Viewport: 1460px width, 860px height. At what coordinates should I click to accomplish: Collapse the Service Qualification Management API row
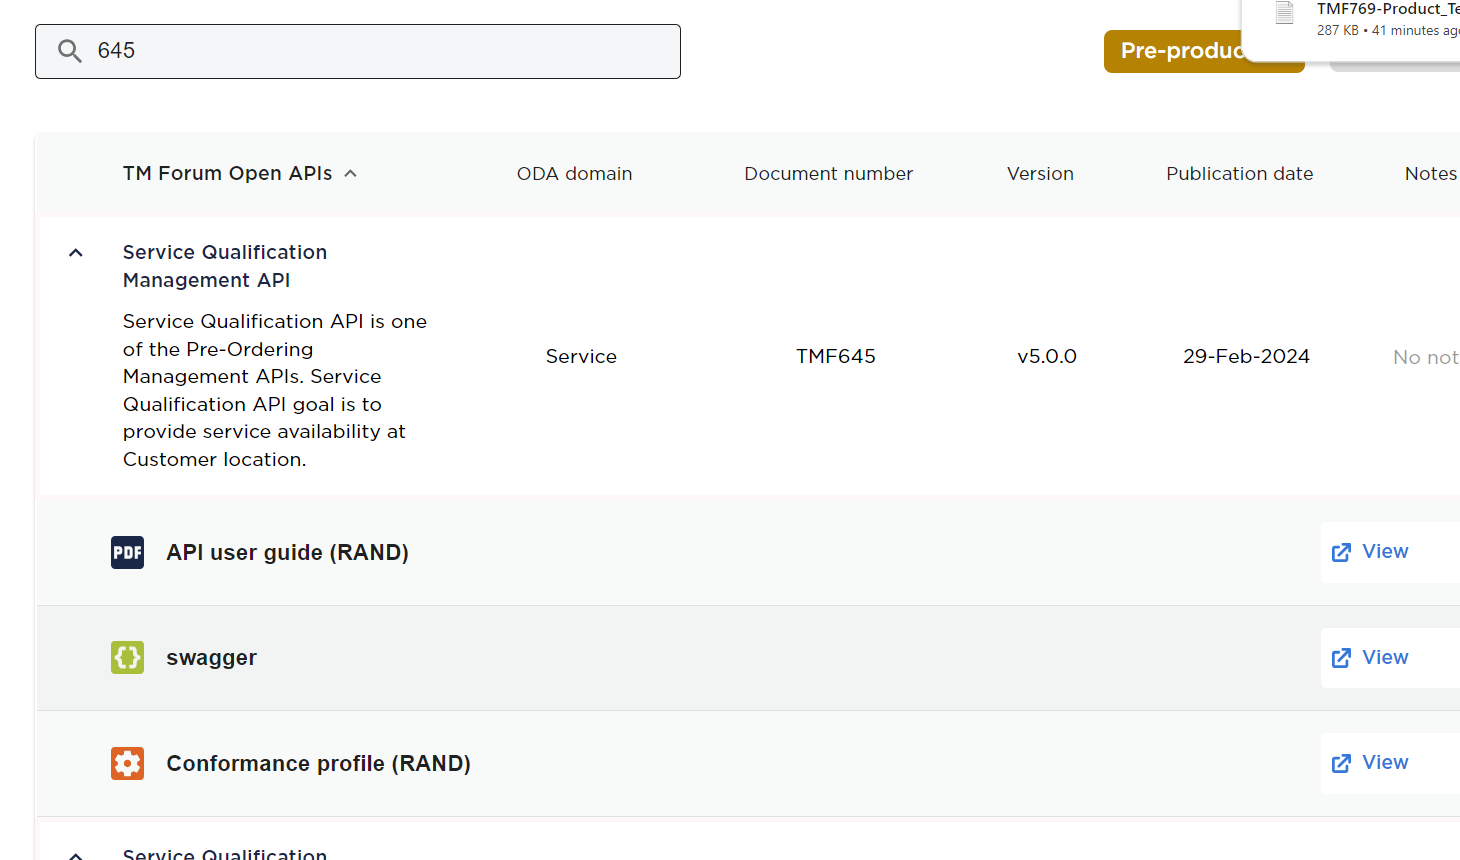coord(75,252)
